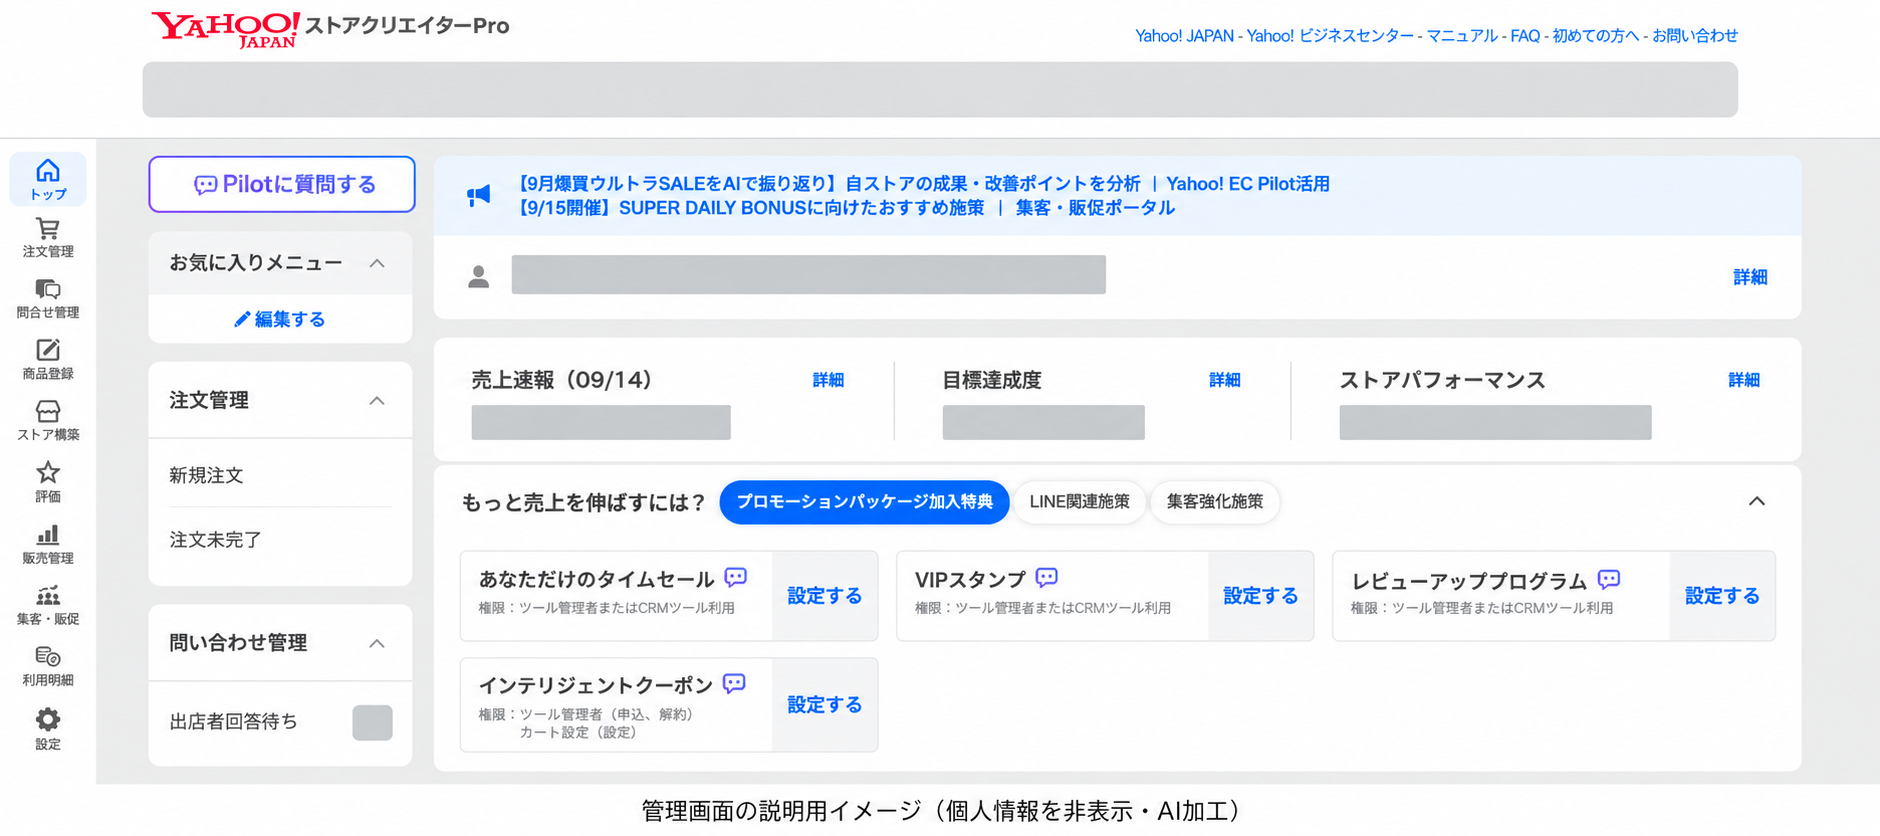Click Pilotに質問する button
The width and height of the screenshot is (1880, 836).
282,184
